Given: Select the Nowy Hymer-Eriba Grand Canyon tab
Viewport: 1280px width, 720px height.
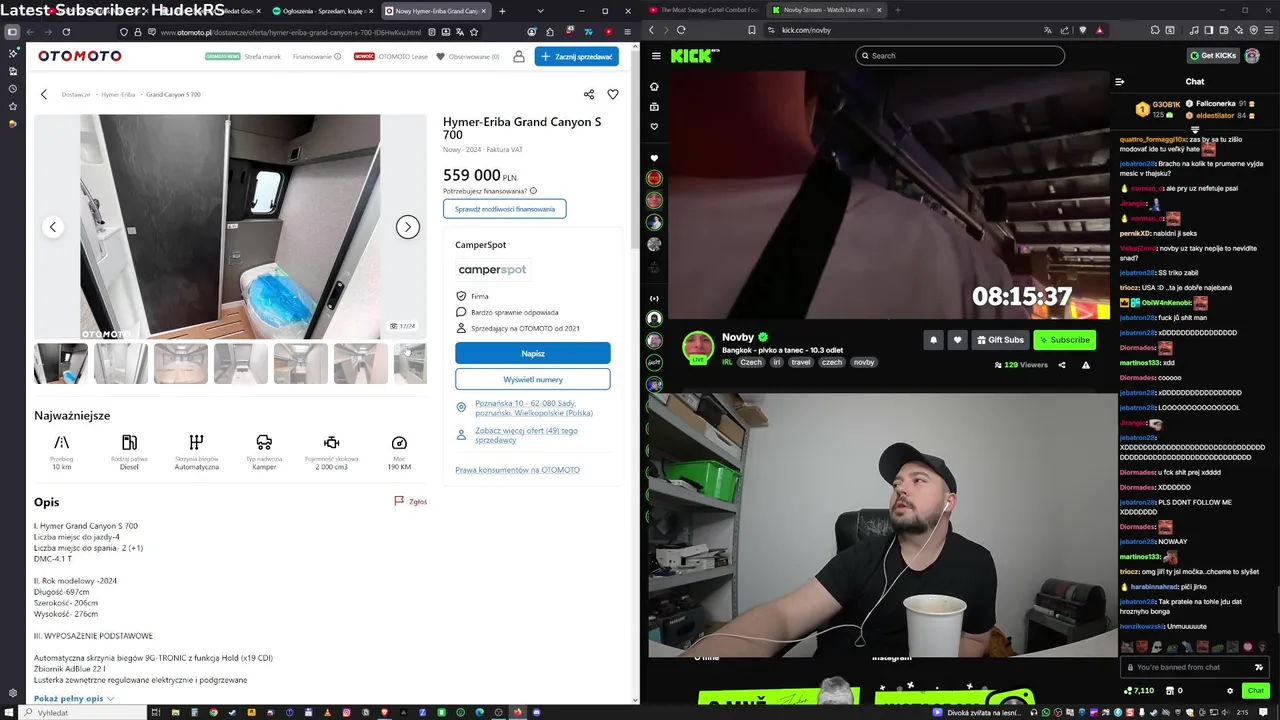Looking at the screenshot, I should click(x=436, y=11).
